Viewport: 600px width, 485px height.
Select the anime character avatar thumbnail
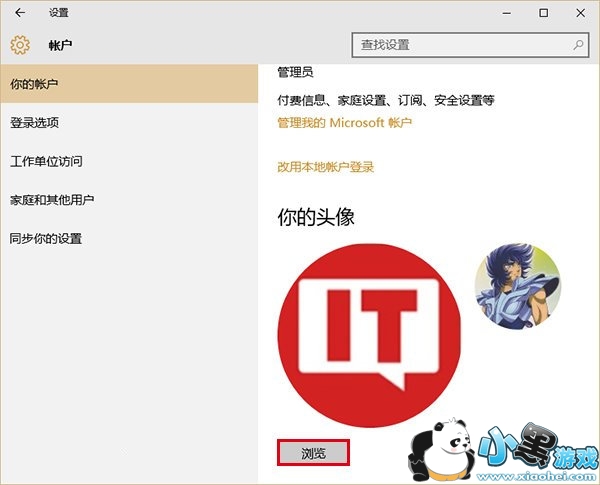[518, 286]
